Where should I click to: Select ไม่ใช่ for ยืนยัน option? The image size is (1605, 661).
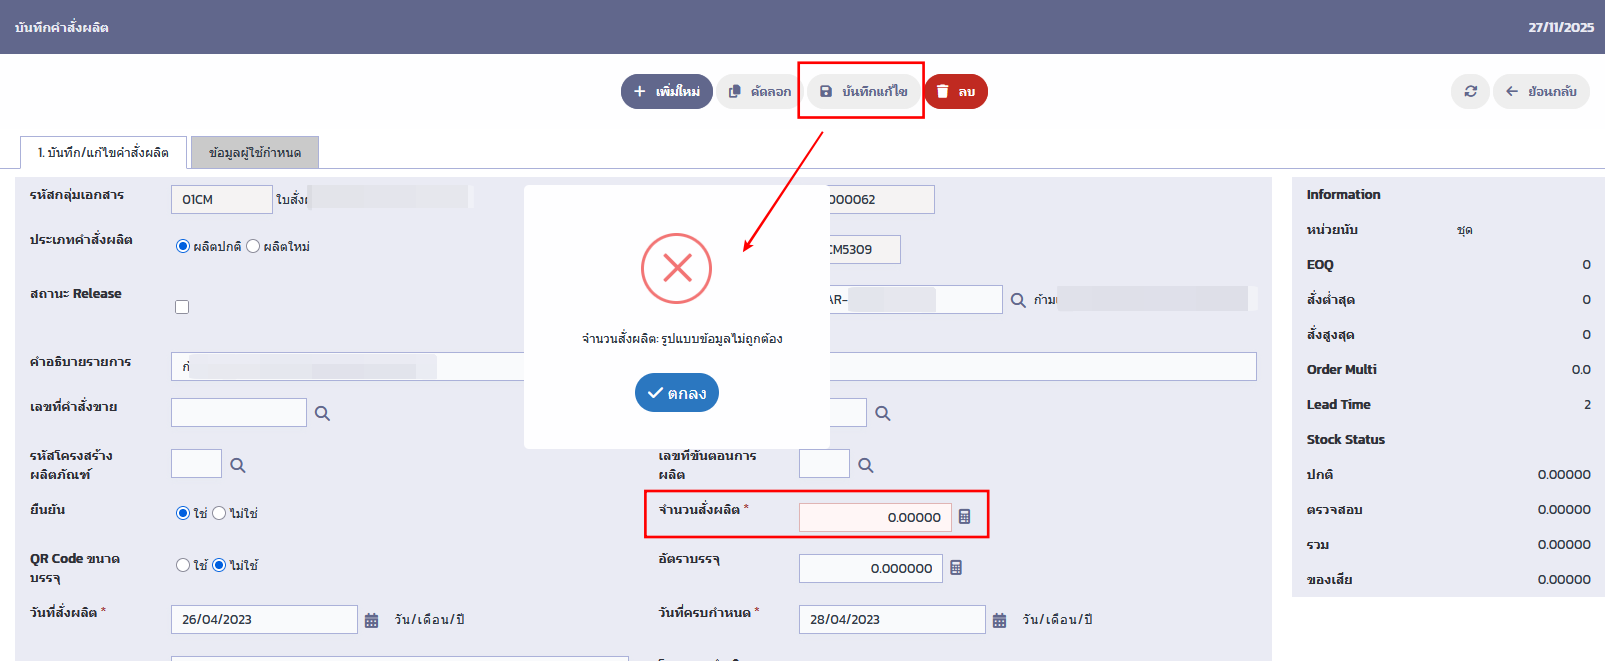[x=219, y=513]
